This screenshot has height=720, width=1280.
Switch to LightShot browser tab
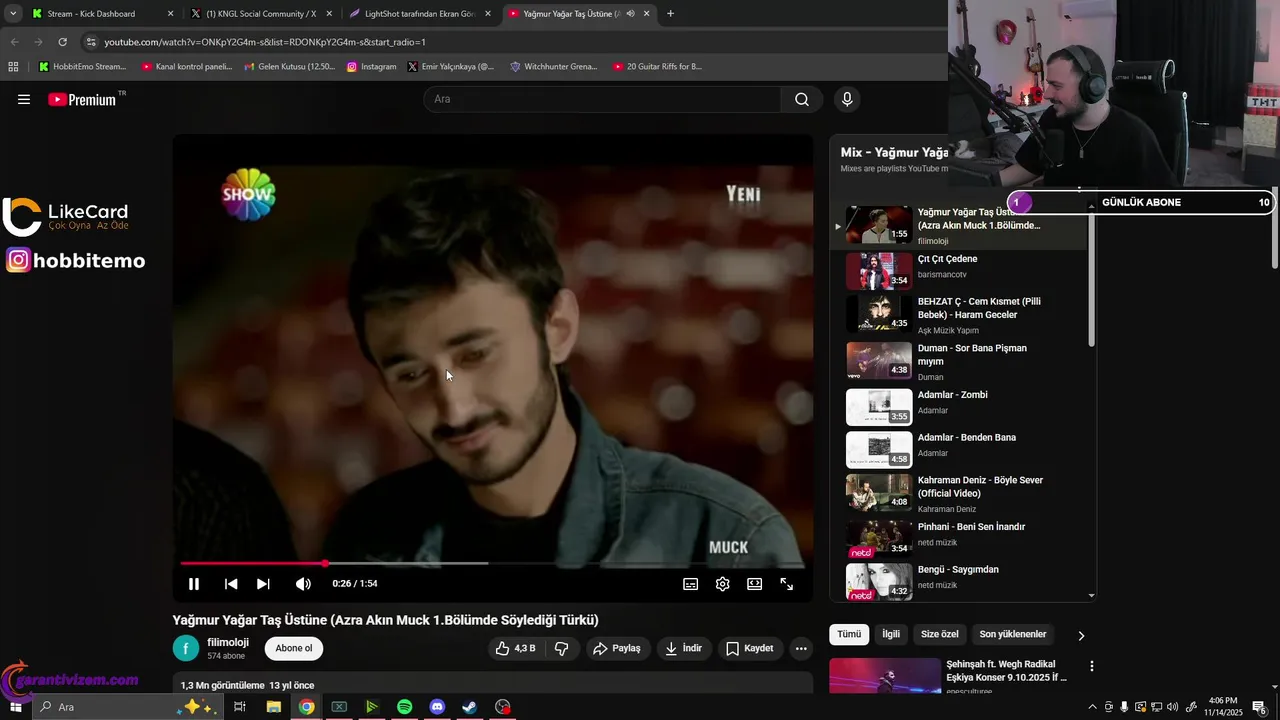click(x=420, y=14)
